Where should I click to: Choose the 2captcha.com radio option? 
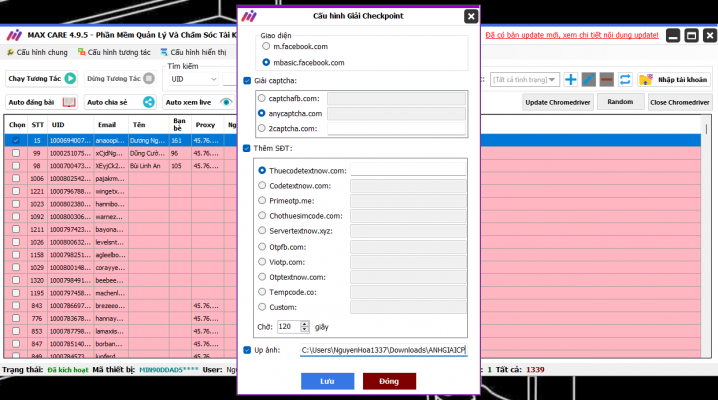click(262, 128)
